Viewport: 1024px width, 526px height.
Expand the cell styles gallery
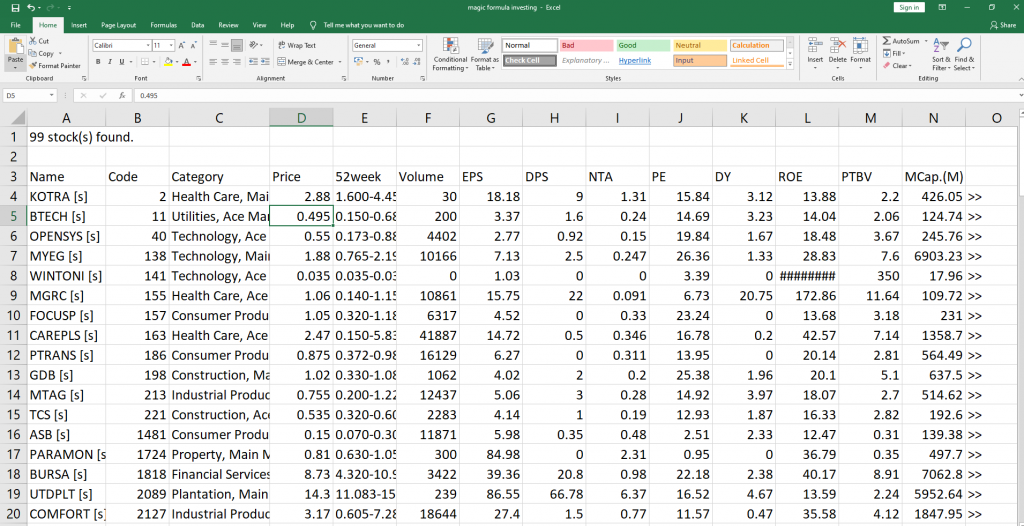[x=790, y=64]
